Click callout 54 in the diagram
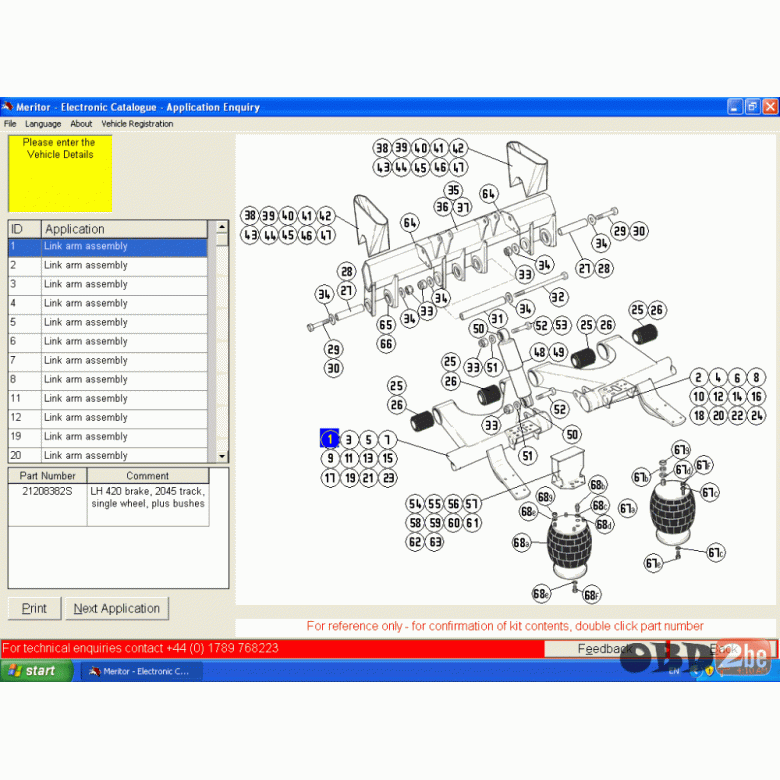780x780 pixels. [415, 504]
